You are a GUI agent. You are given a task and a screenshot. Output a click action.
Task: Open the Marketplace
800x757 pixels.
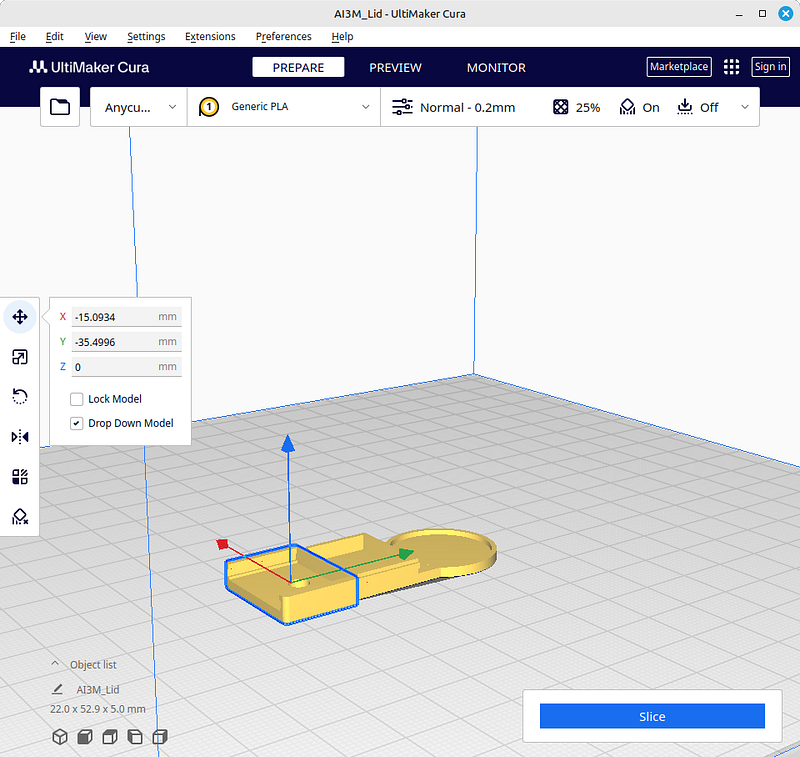tap(679, 67)
